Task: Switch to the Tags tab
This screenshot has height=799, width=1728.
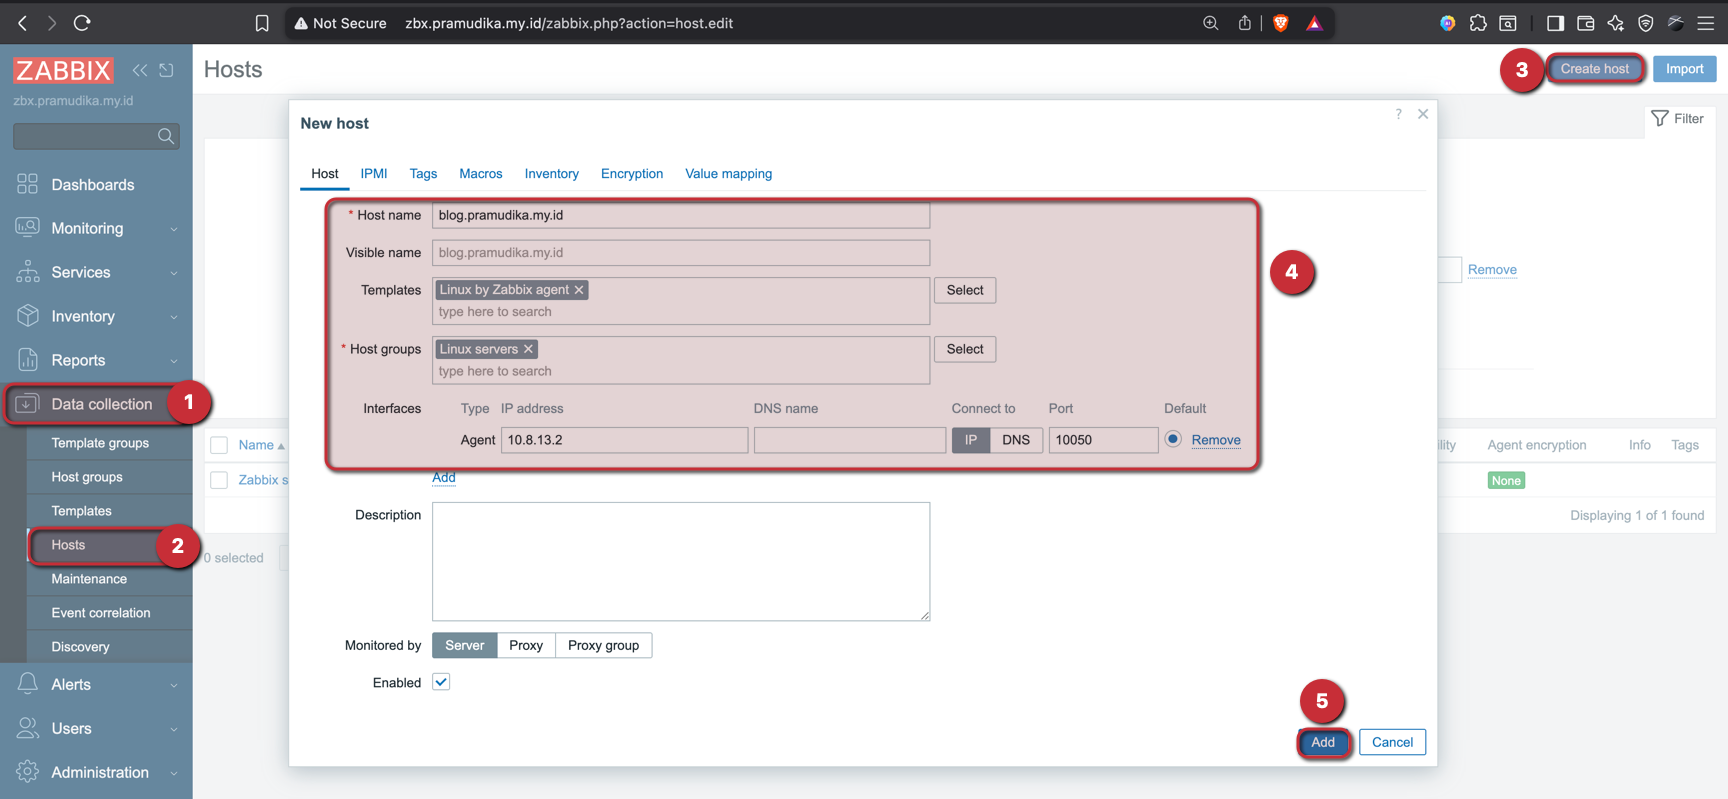Action: (x=423, y=173)
